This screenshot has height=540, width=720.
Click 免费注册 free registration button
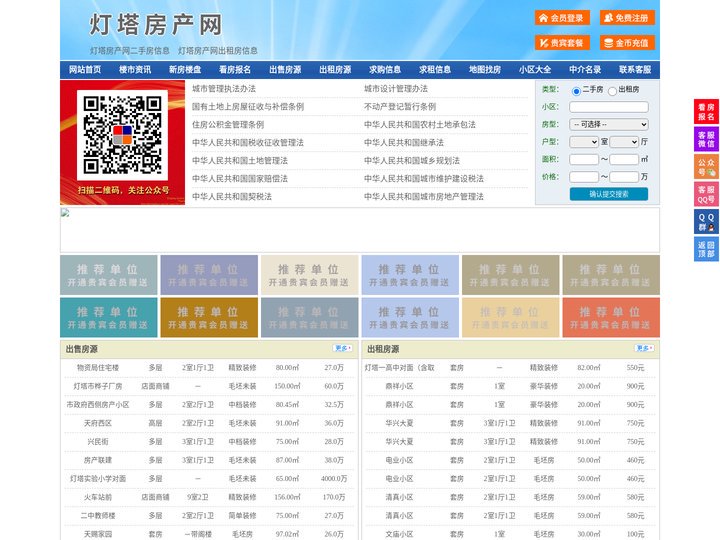(627, 18)
